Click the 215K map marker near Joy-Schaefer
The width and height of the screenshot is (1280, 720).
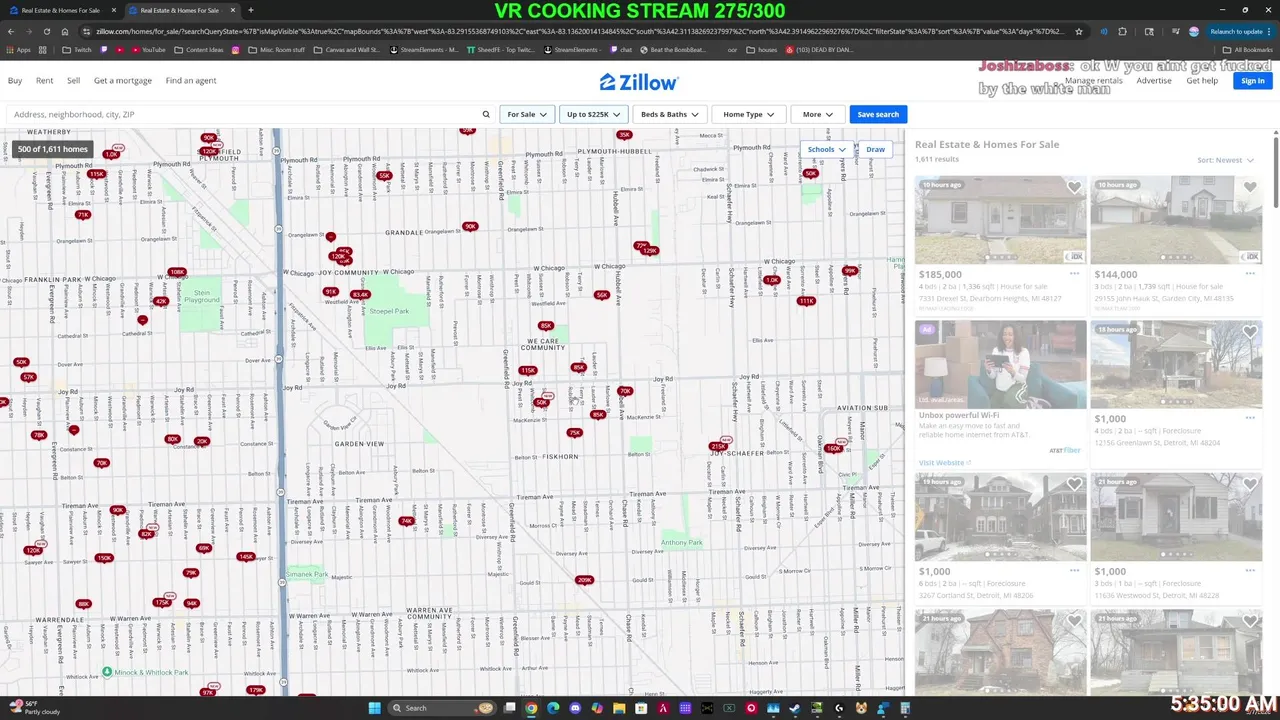[717, 446]
